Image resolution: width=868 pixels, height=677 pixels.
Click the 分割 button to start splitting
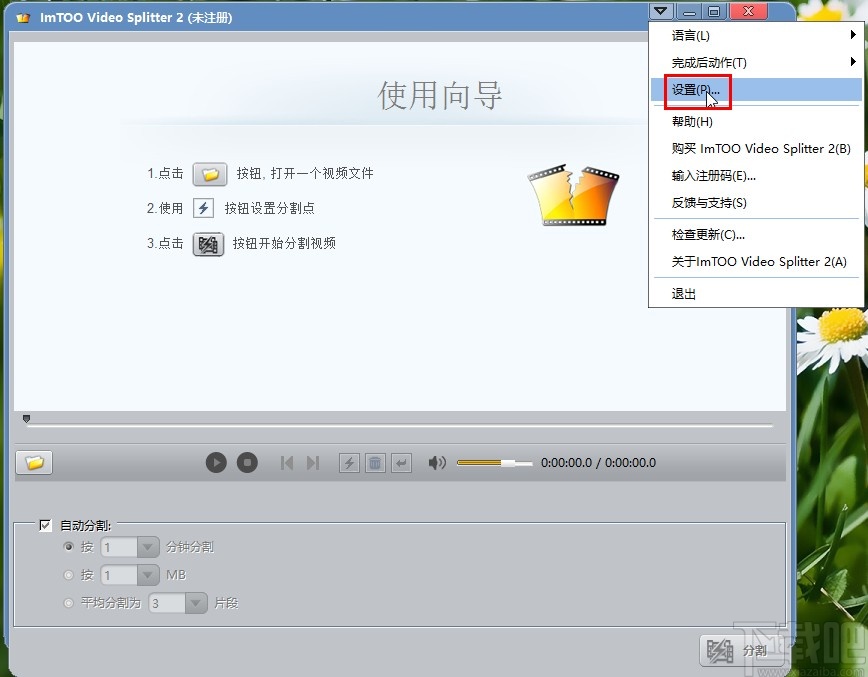click(x=742, y=650)
